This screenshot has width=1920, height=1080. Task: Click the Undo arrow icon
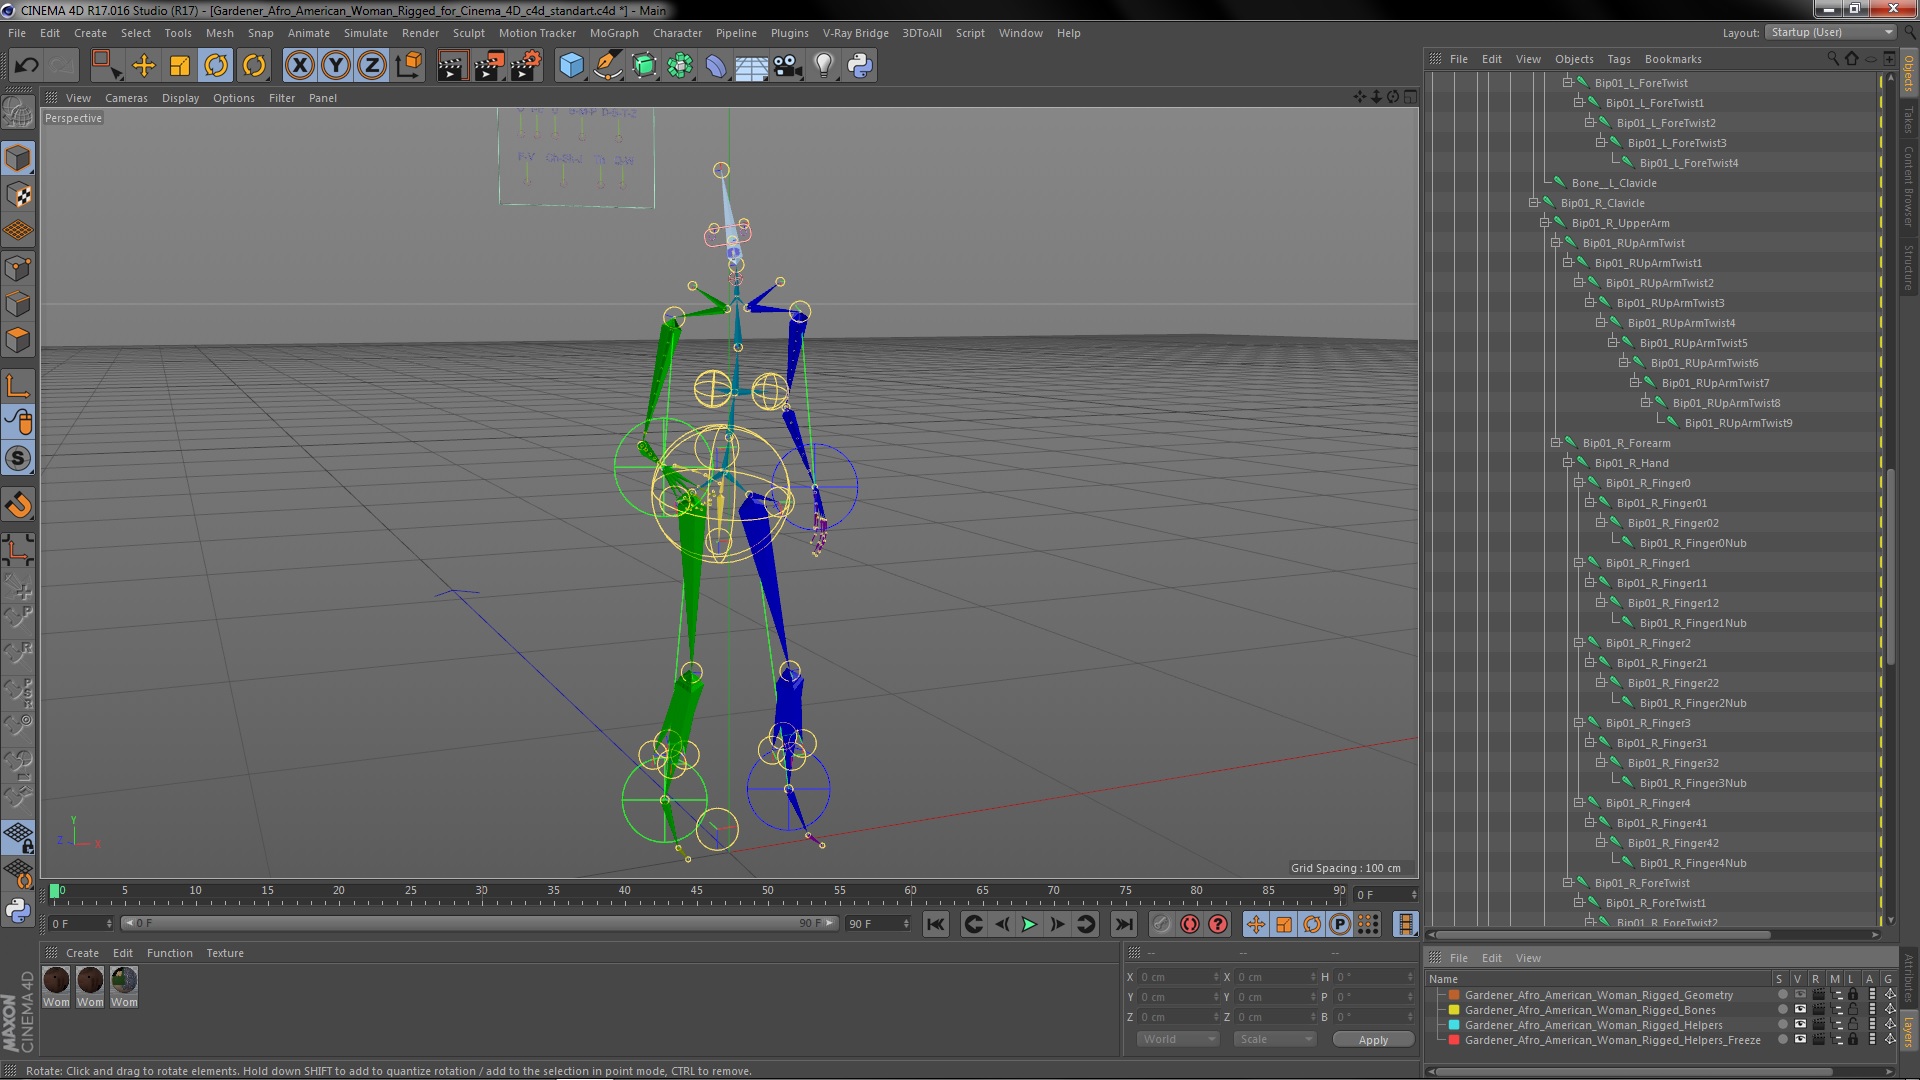(26, 66)
